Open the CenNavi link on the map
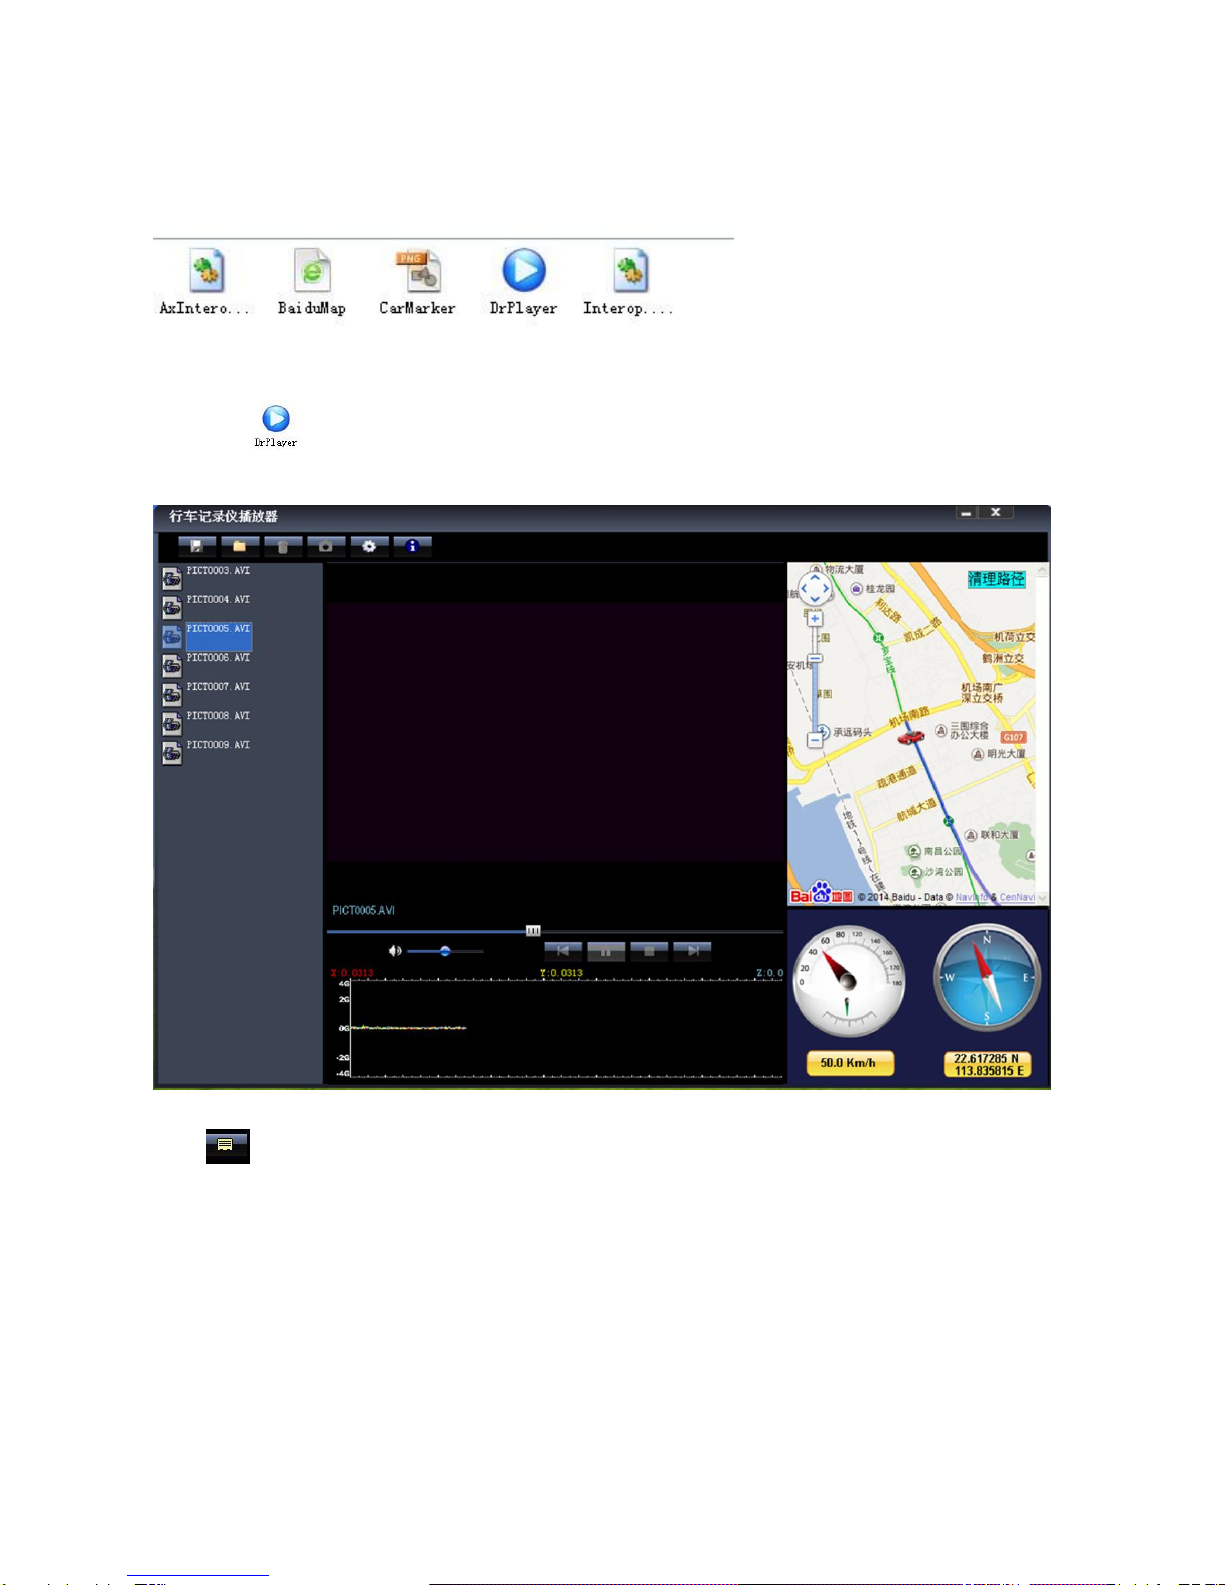Screen dimensions: 1225x1585 pyautogui.click(x=1017, y=897)
